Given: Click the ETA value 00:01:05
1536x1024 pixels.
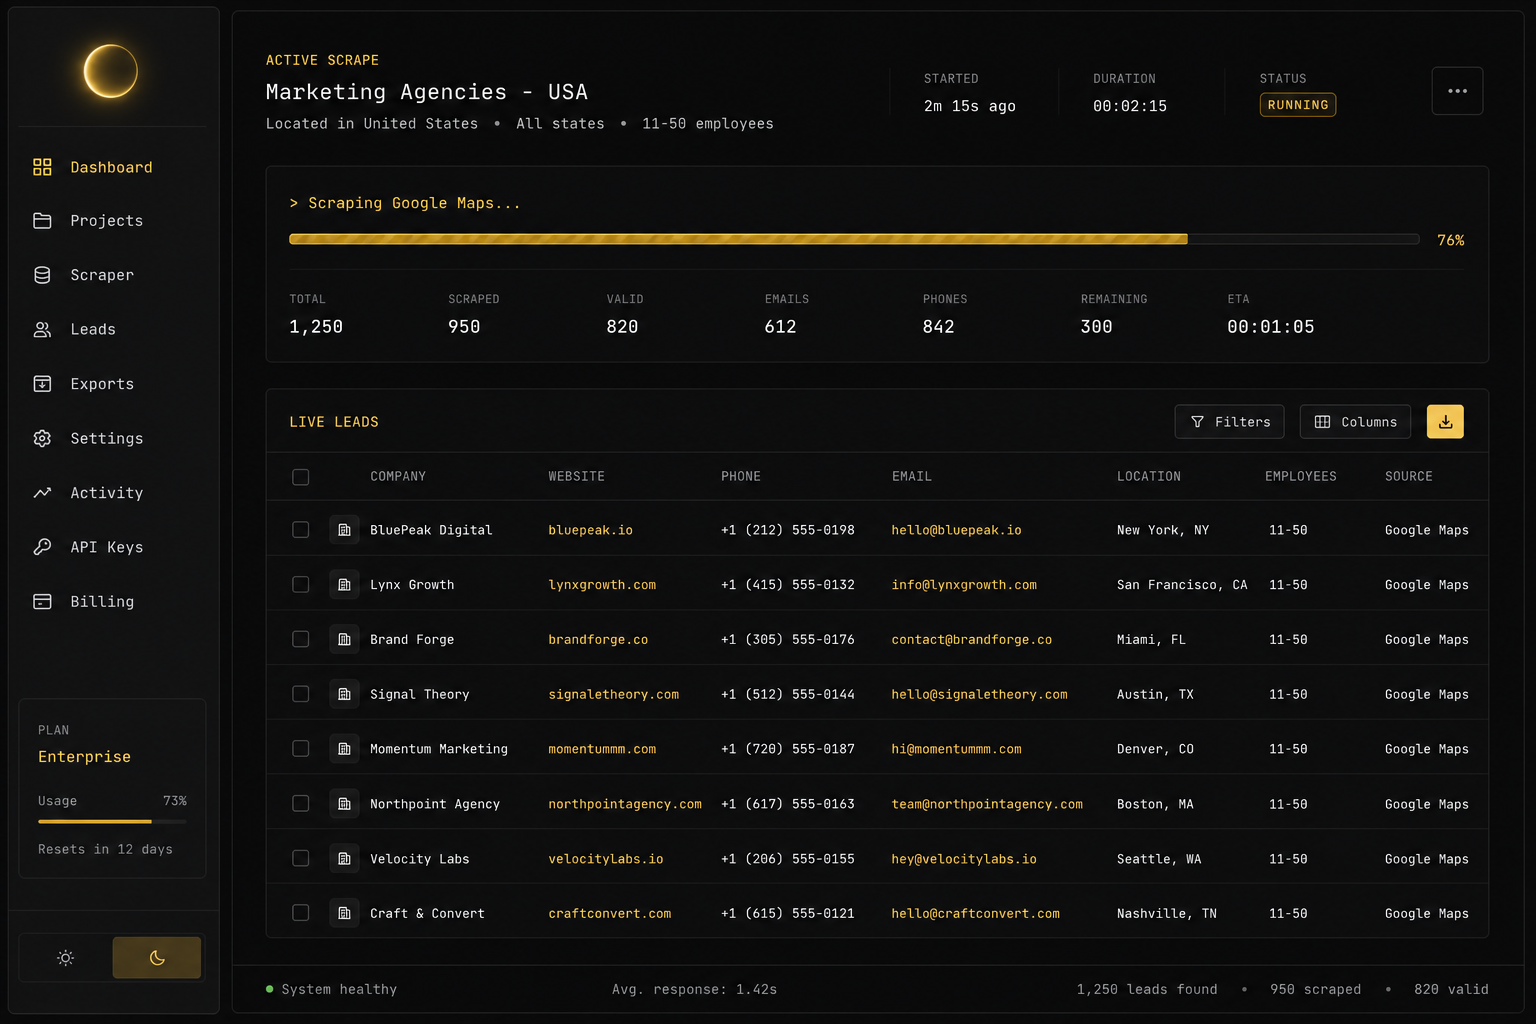Looking at the screenshot, I should click(x=1271, y=327).
